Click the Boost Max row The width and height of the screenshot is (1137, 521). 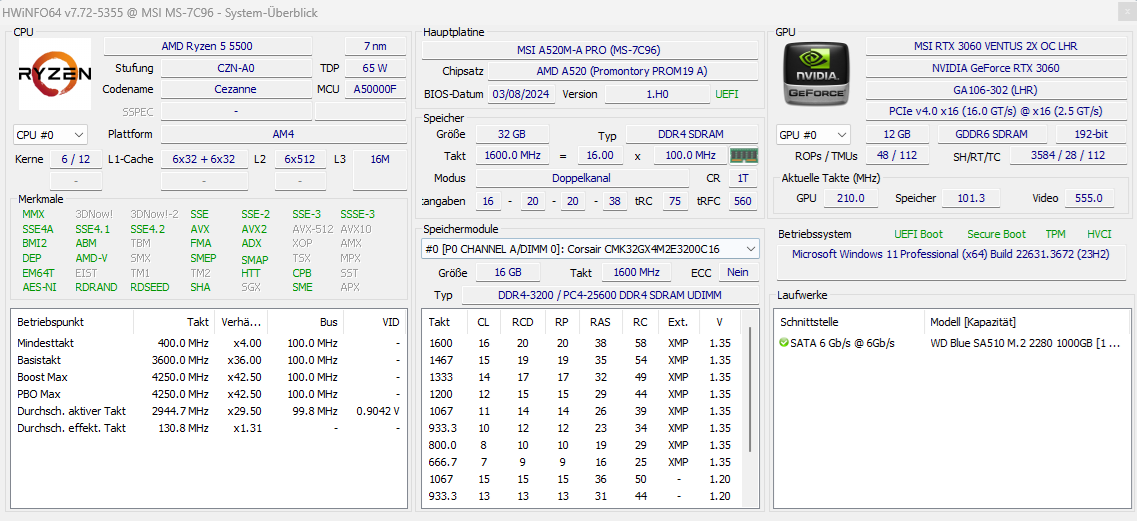[x=209, y=377]
